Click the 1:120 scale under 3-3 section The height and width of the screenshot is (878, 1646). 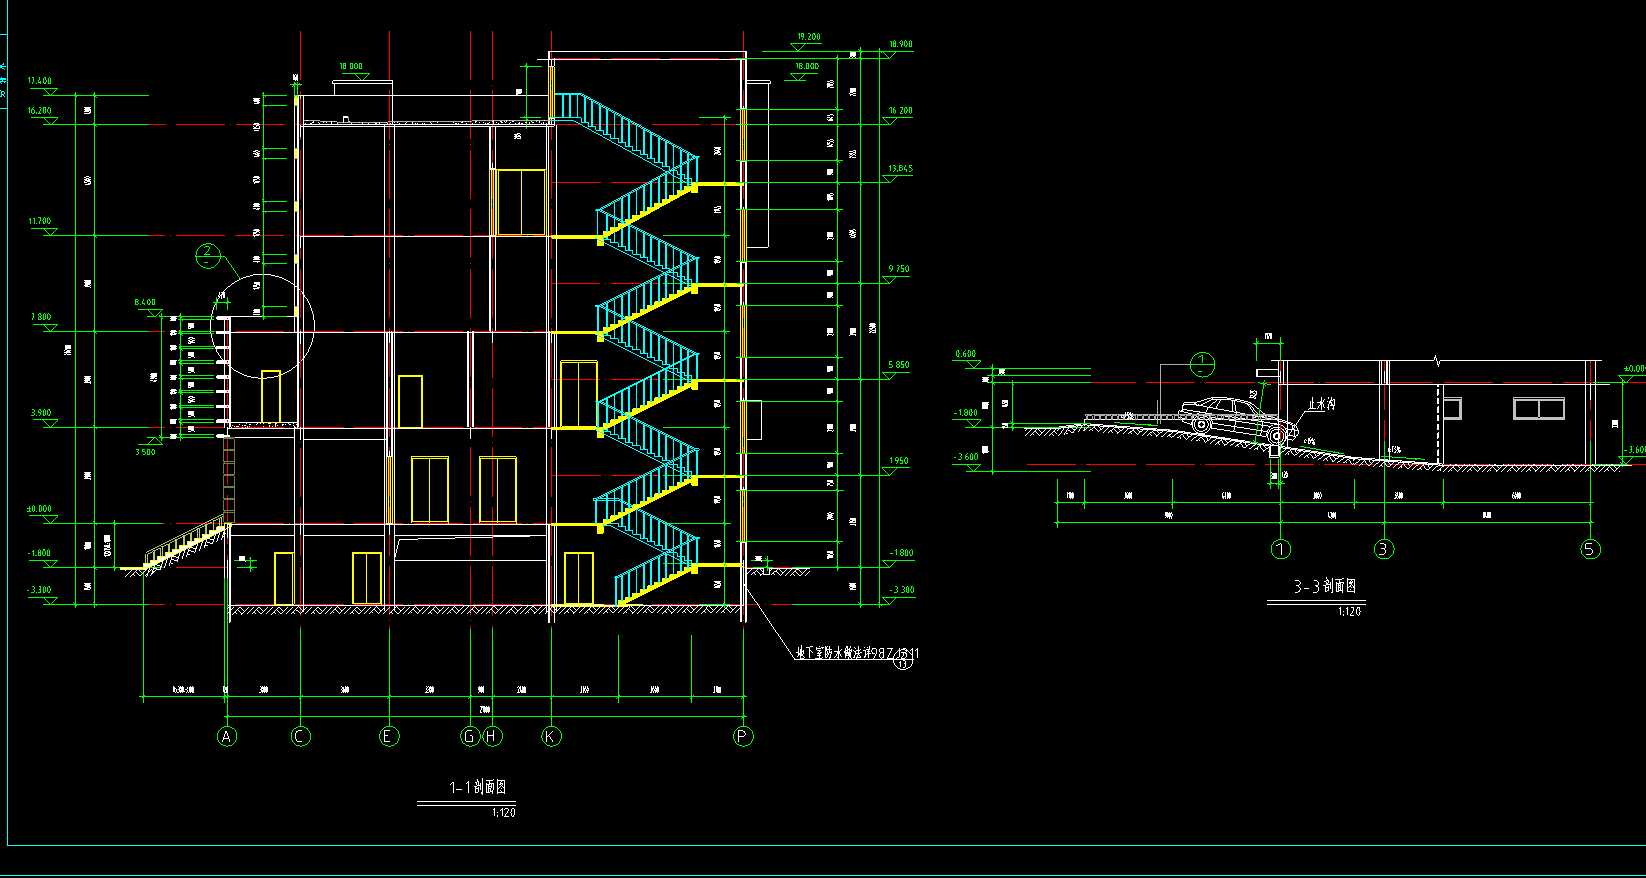click(1349, 612)
